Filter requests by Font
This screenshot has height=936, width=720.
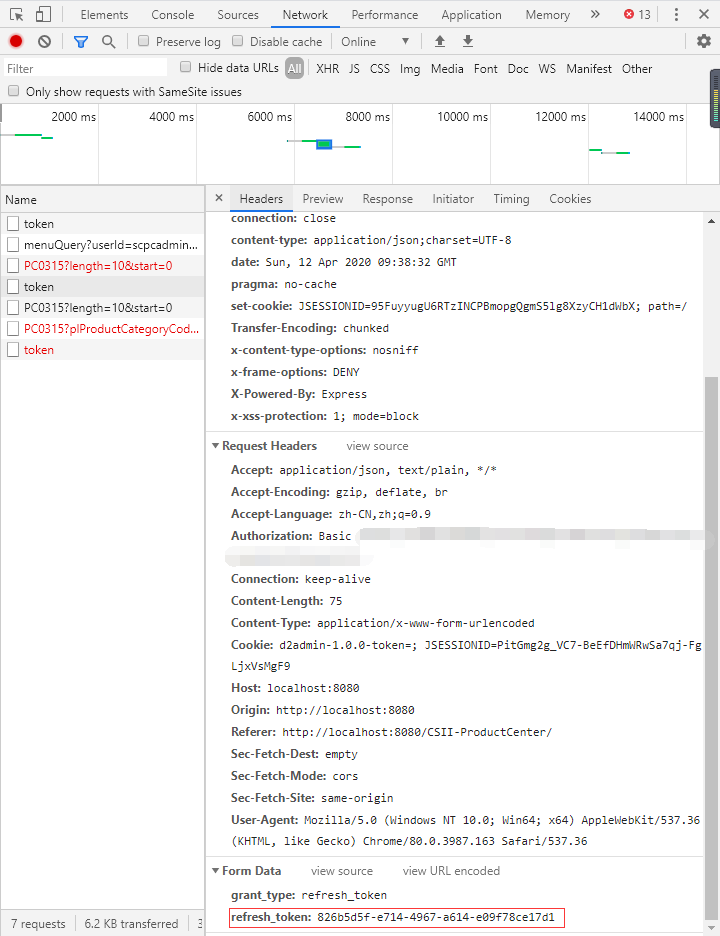[x=485, y=69]
